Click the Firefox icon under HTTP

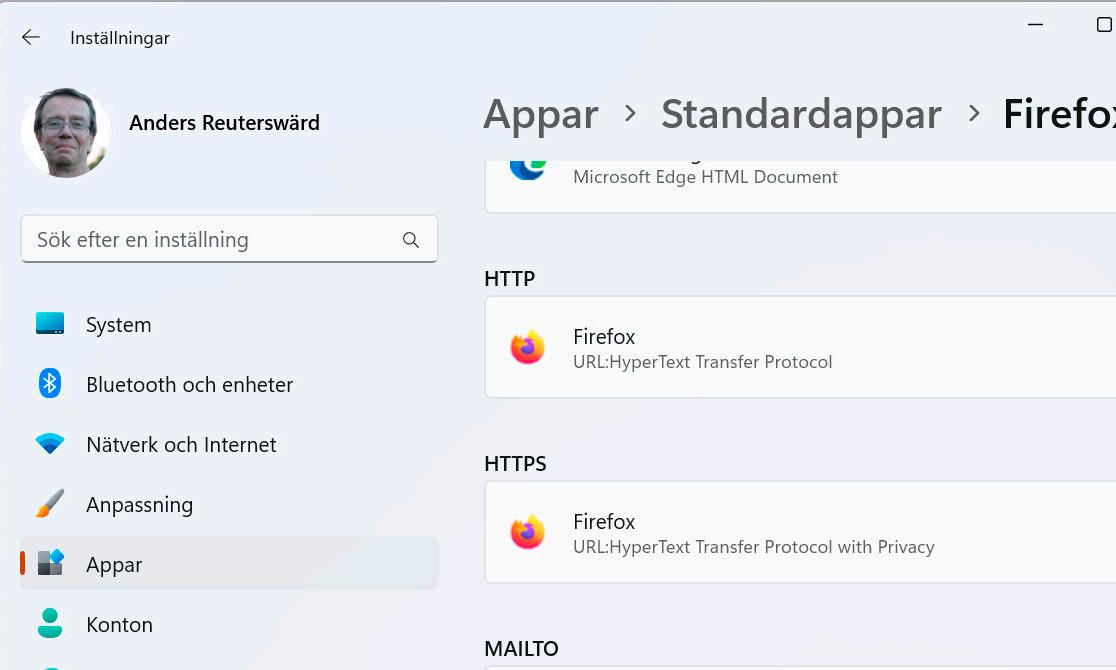point(527,347)
